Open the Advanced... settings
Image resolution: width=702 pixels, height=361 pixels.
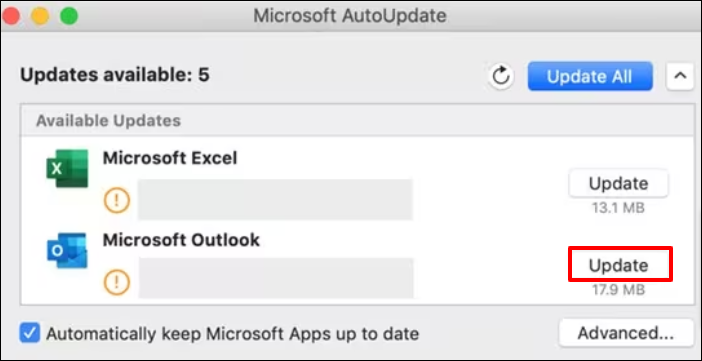[626, 333]
